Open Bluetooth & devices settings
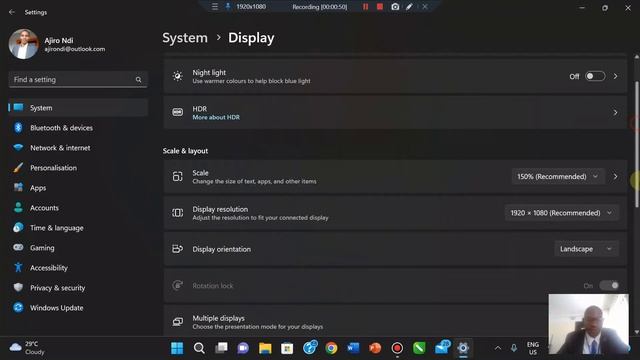Viewport: 640px width, 360px height. [78, 128]
